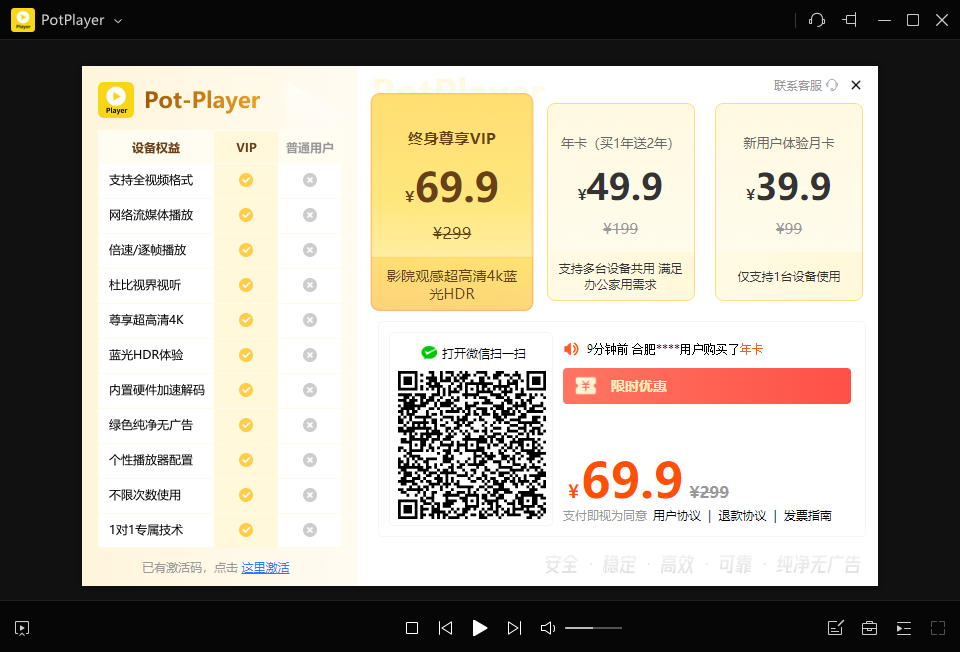This screenshot has height=652, width=960.
Task: Click the 普通用户 column header
Action: (x=310, y=148)
